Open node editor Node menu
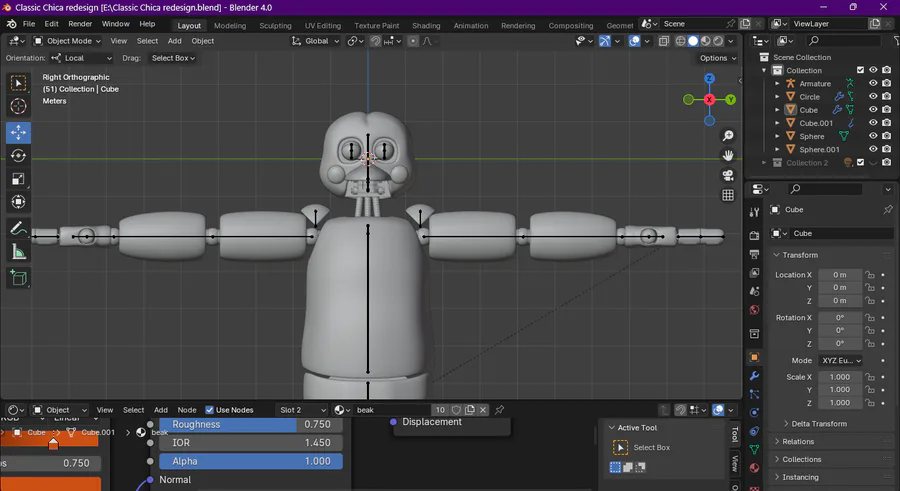 click(187, 410)
